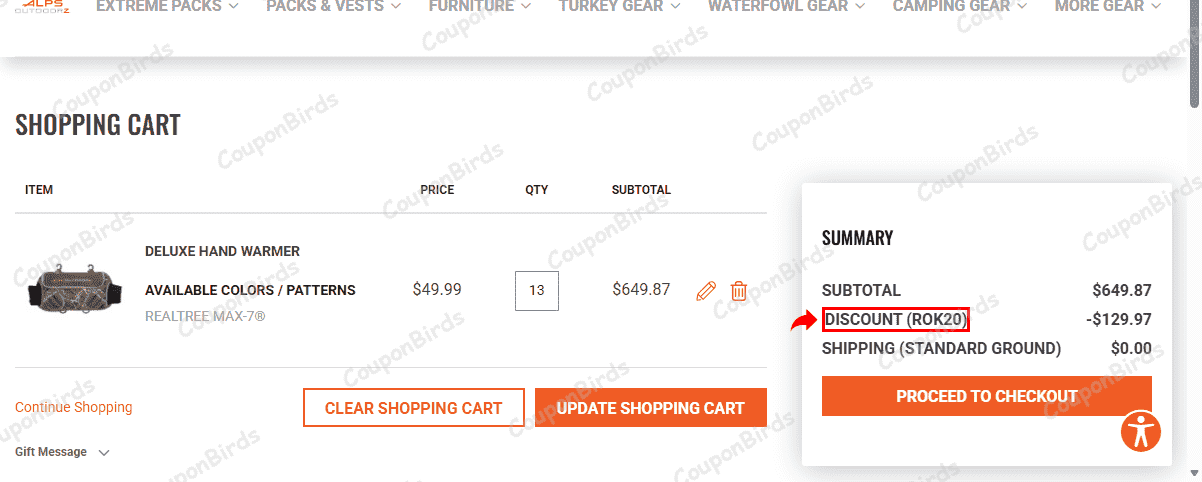Click Update Shopping Cart button
This screenshot has width=1202, height=482.
[650, 408]
